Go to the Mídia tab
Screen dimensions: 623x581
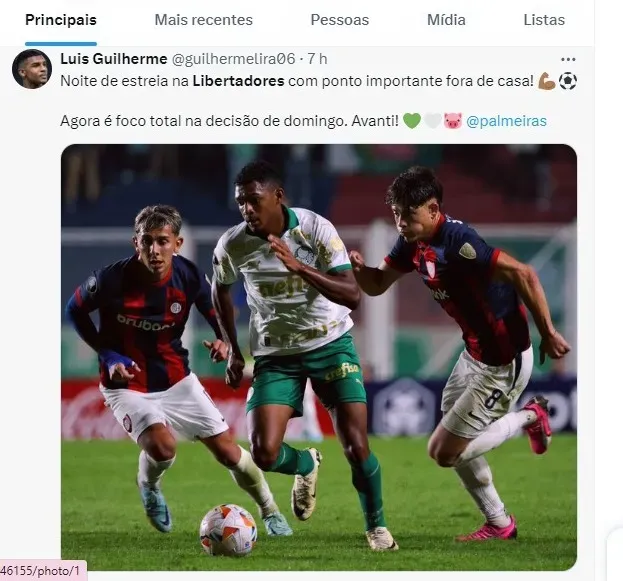pos(446,20)
